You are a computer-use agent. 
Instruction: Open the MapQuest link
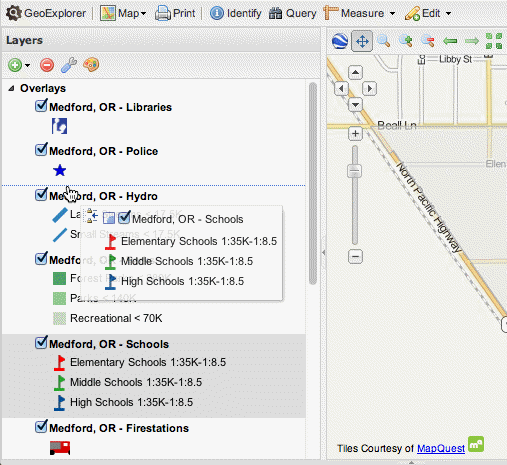(x=441, y=448)
